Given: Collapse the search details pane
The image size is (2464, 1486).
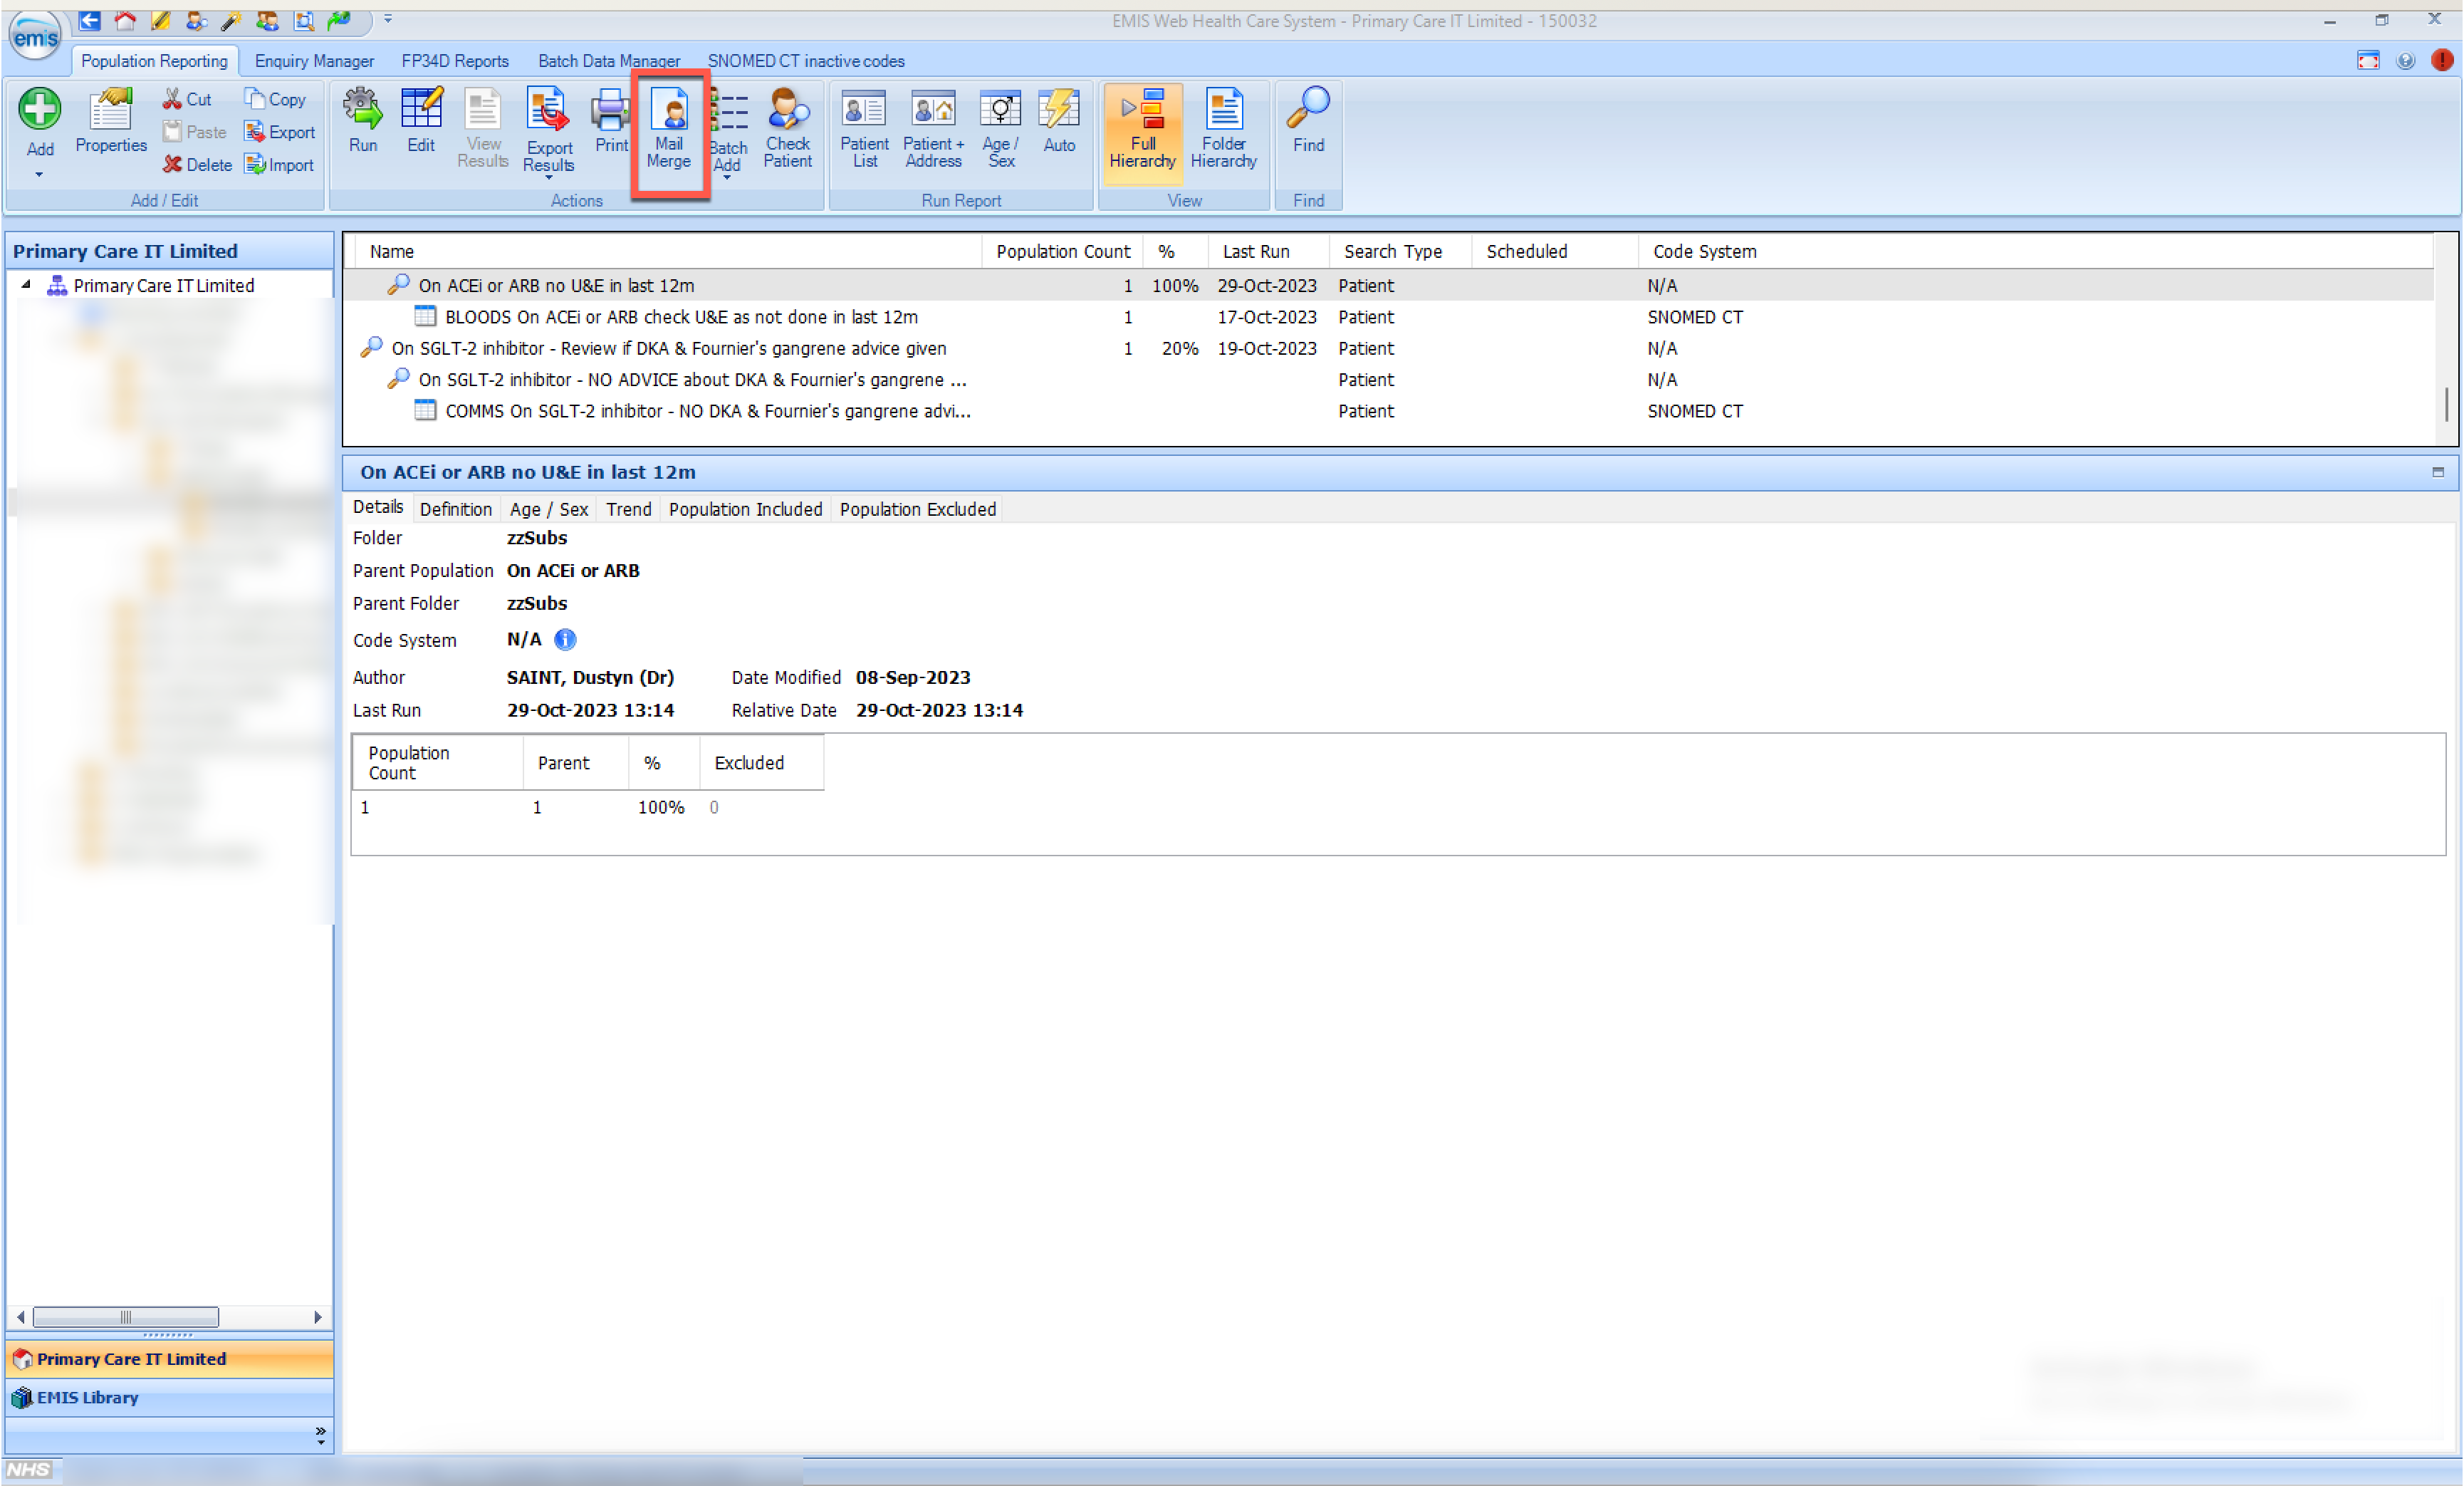Looking at the screenshot, I should 2438,472.
